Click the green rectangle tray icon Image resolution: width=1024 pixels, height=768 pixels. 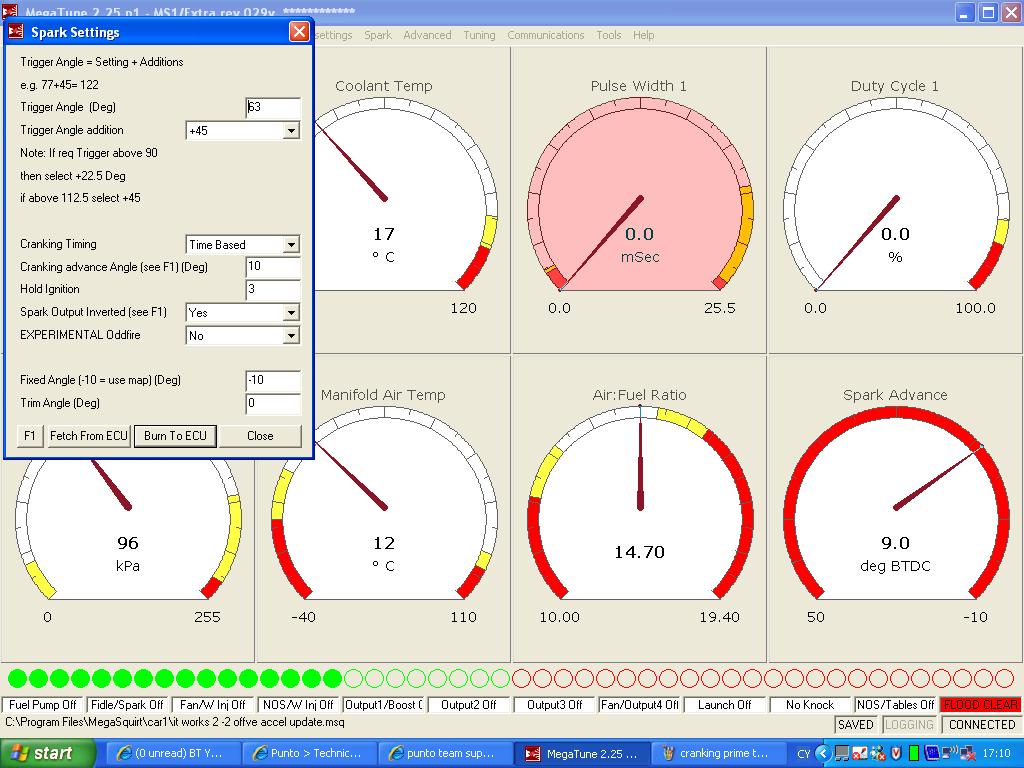[x=914, y=754]
